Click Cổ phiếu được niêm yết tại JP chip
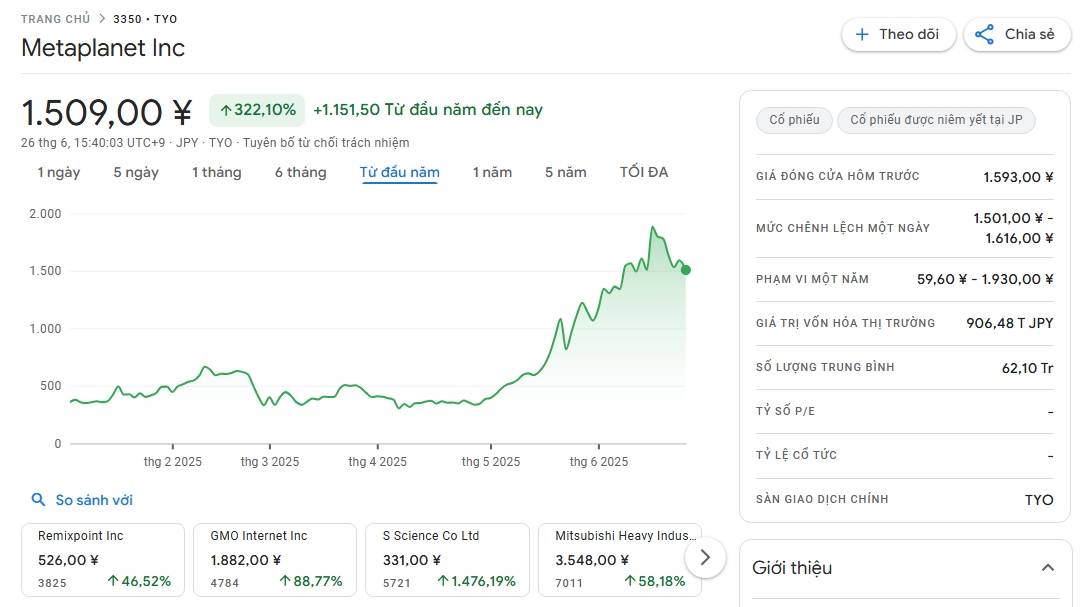 (x=936, y=120)
